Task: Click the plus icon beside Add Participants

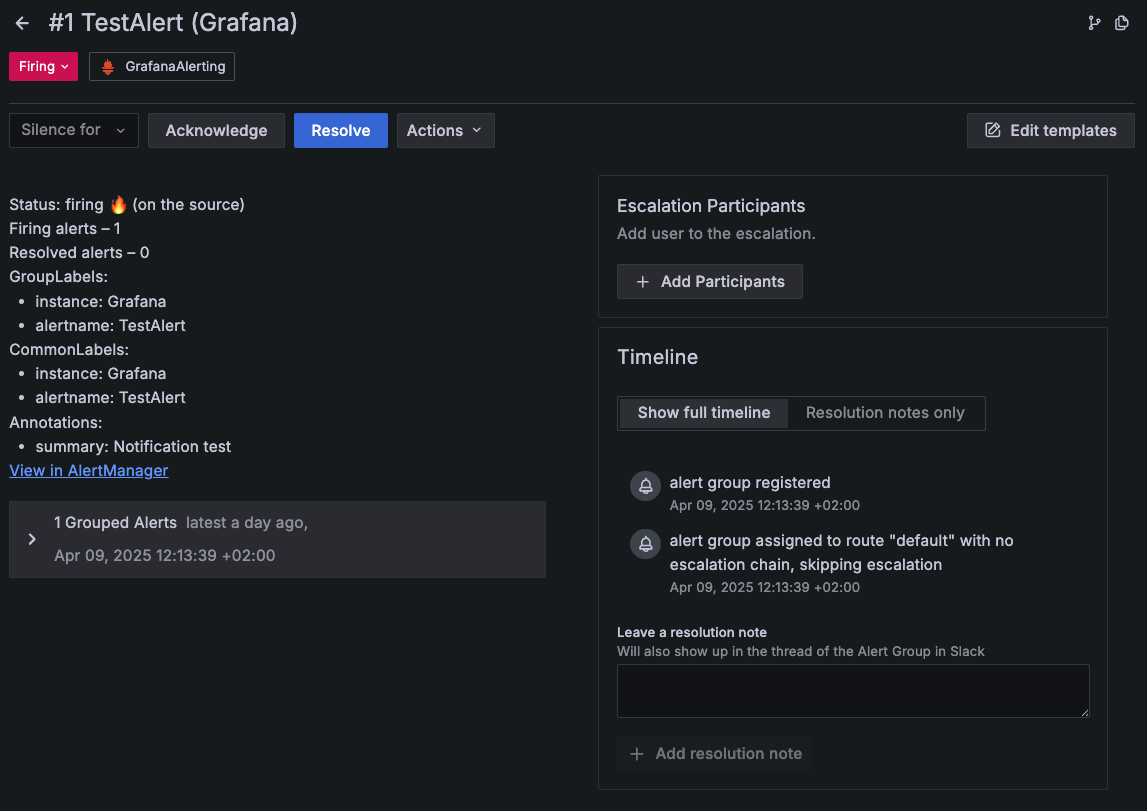Action: [x=643, y=281]
